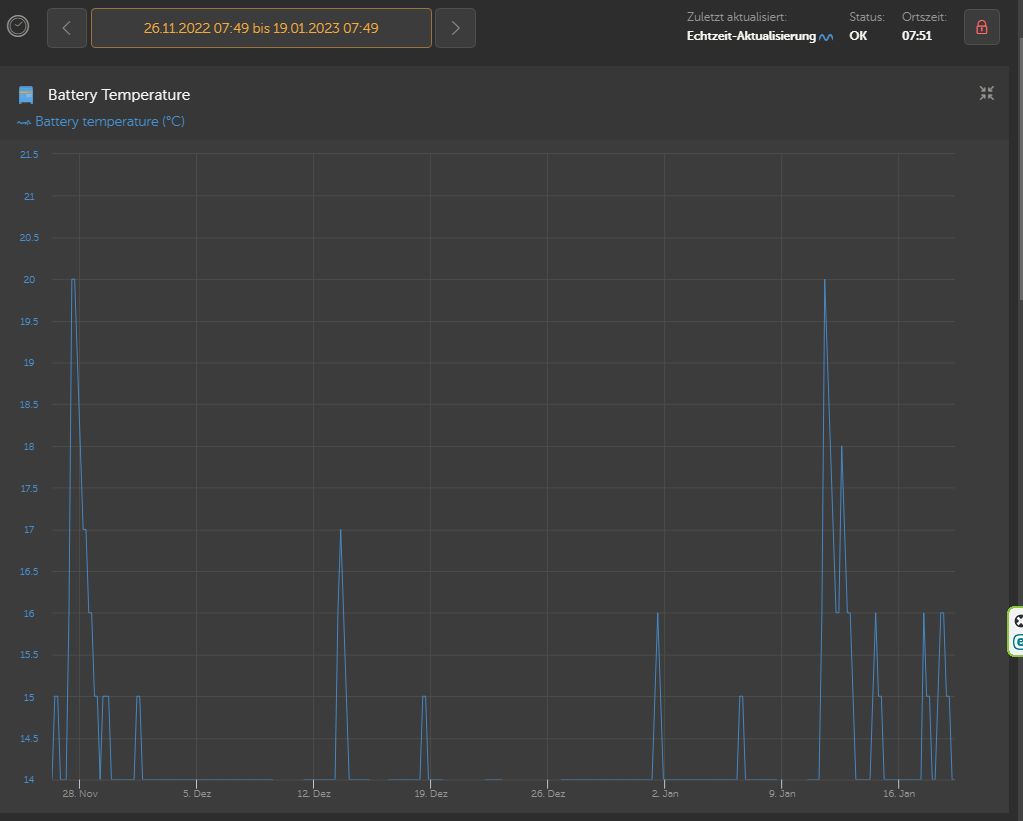This screenshot has height=821, width=1023.
Task: Click the Status OK indicator
Action: (858, 37)
